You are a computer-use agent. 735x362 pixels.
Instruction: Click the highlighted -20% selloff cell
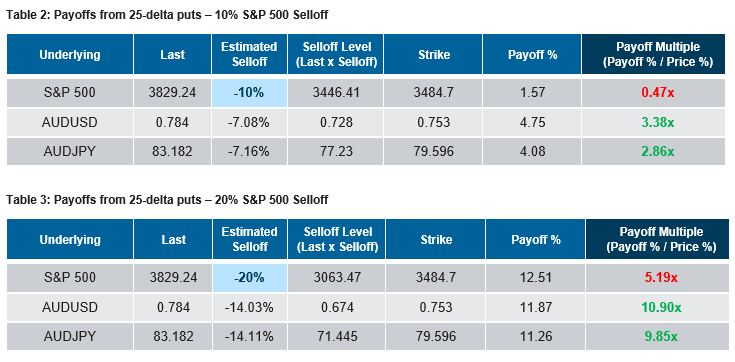coord(249,278)
